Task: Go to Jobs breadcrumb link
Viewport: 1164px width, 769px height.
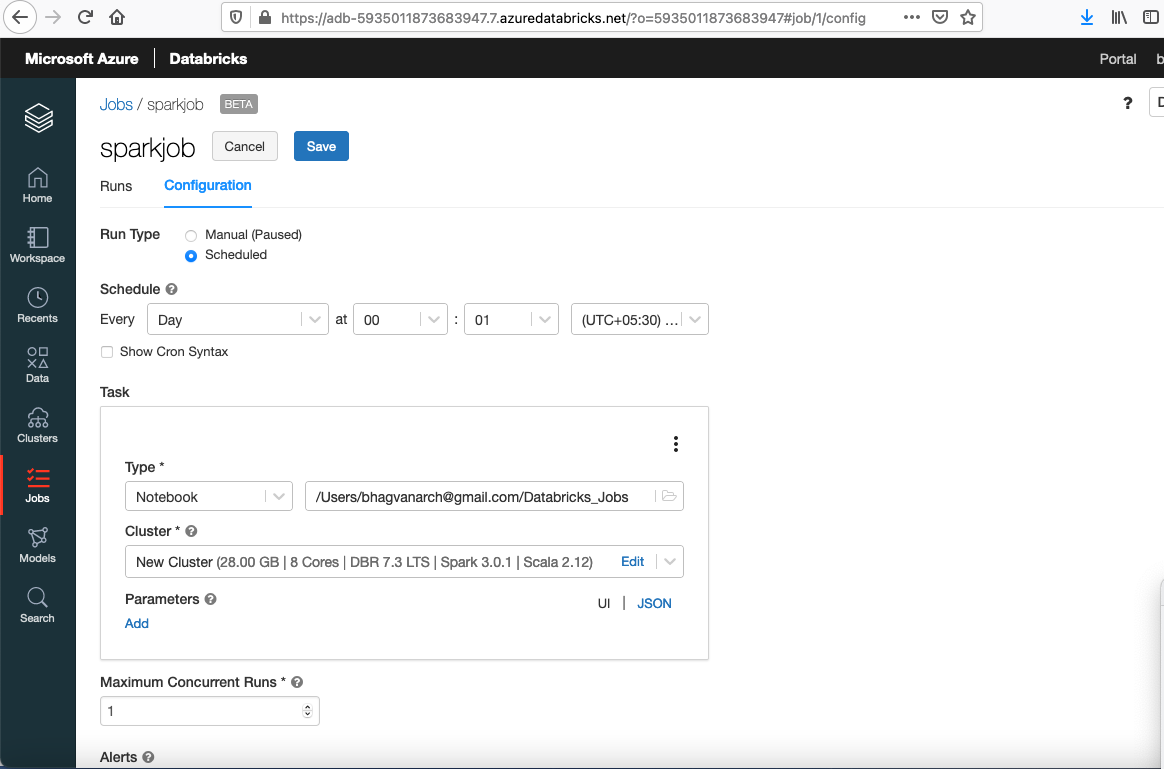Action: click(117, 104)
